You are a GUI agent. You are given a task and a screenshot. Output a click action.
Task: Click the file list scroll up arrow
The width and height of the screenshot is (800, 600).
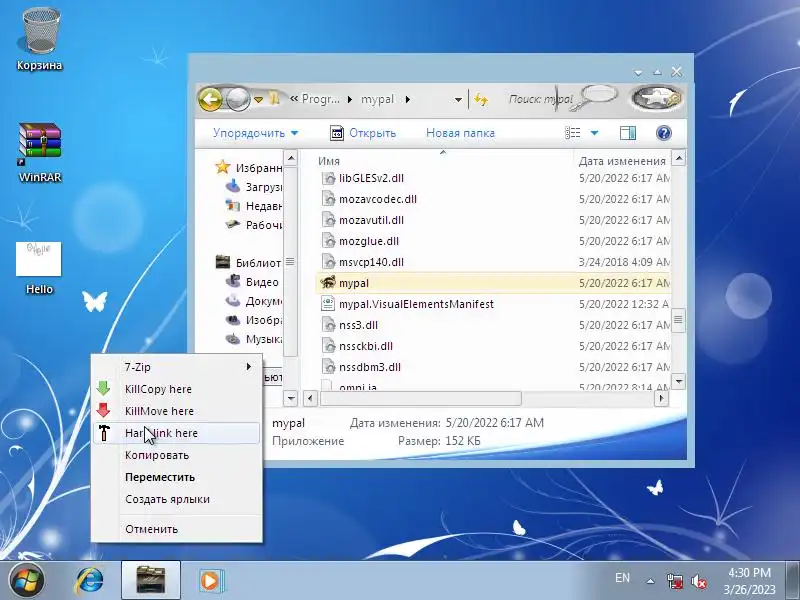[678, 158]
